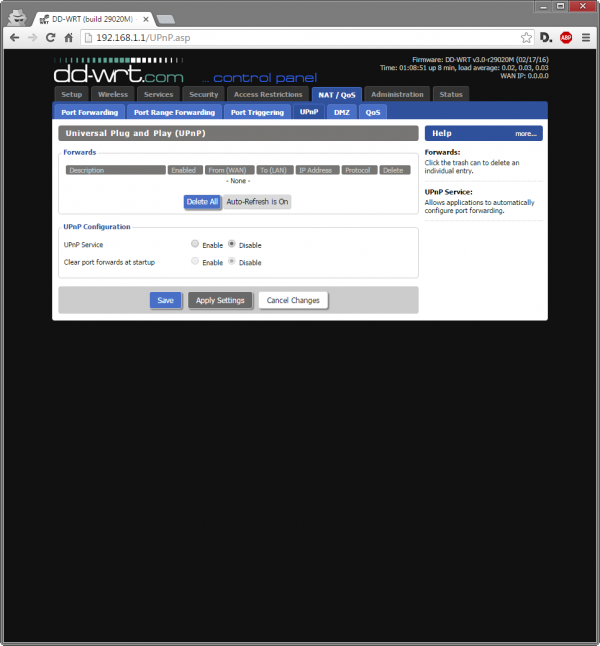The width and height of the screenshot is (600, 646).
Task: Enable the UPnP Service radio
Action: pyautogui.click(x=195, y=244)
